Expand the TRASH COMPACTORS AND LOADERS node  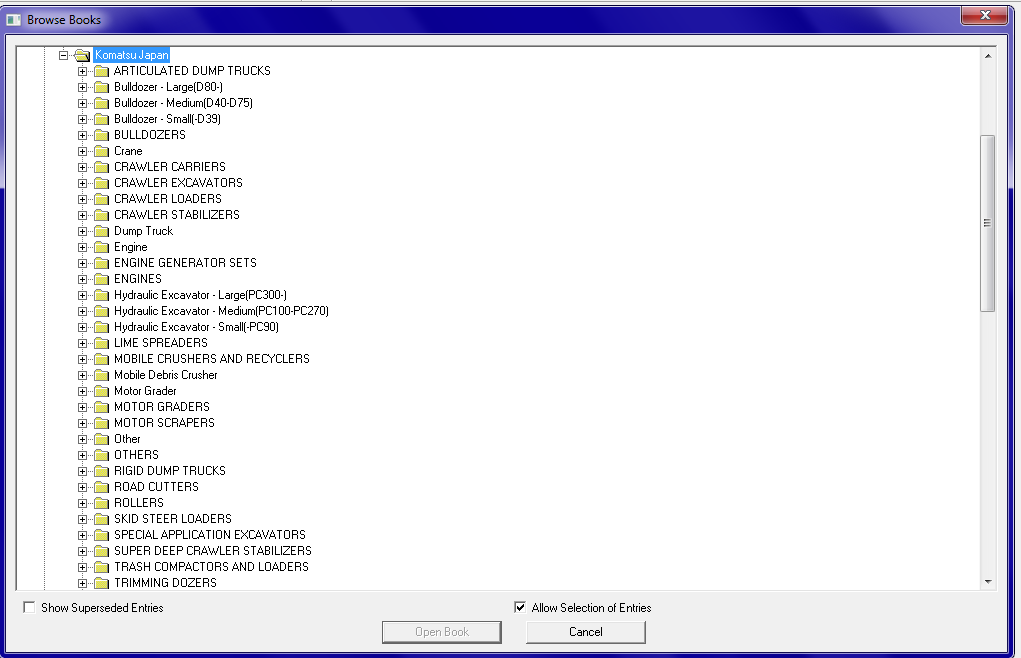pyautogui.click(x=82, y=568)
